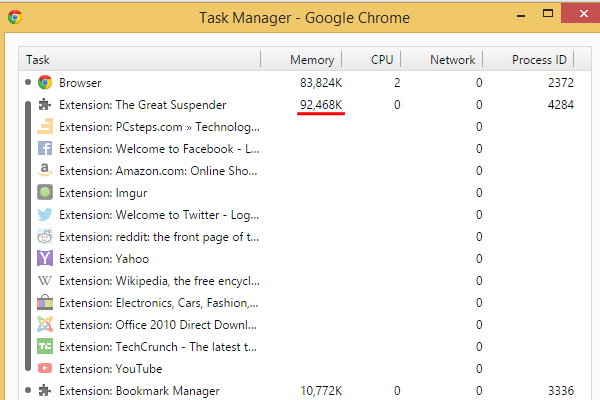Sort by the Memory column header
The width and height of the screenshot is (600, 400).
(301, 59)
